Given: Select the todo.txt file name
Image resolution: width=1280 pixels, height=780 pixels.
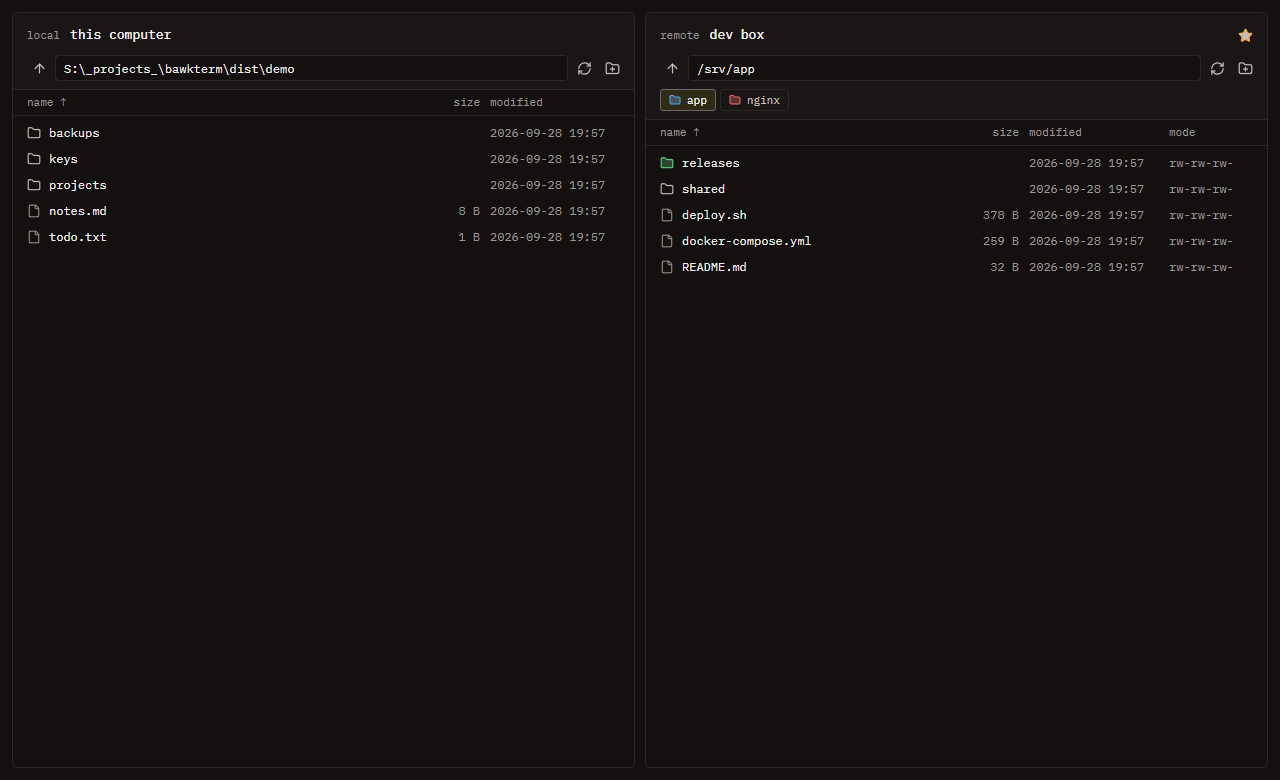Looking at the screenshot, I should (78, 237).
